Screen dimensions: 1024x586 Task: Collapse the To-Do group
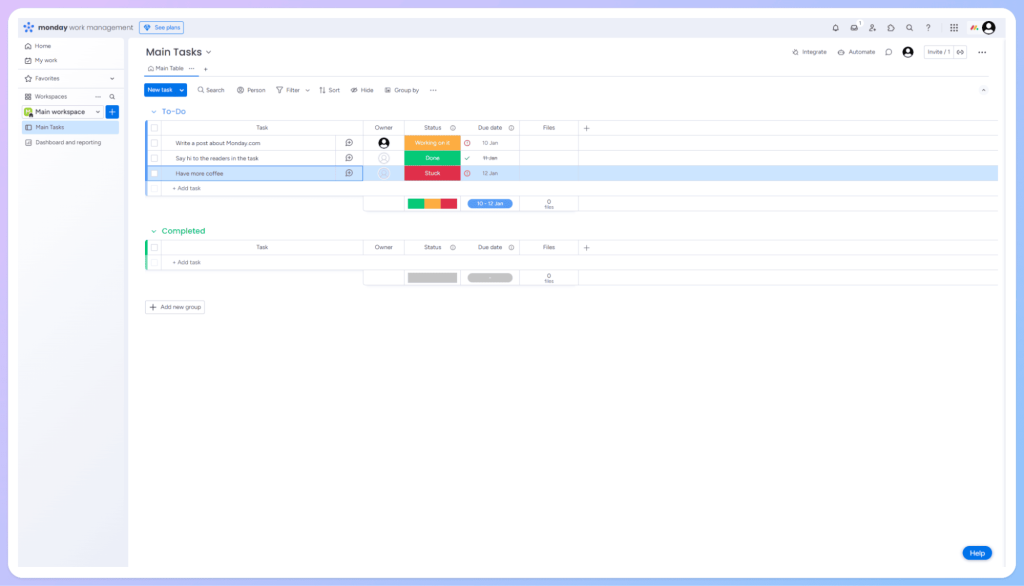pos(154,112)
